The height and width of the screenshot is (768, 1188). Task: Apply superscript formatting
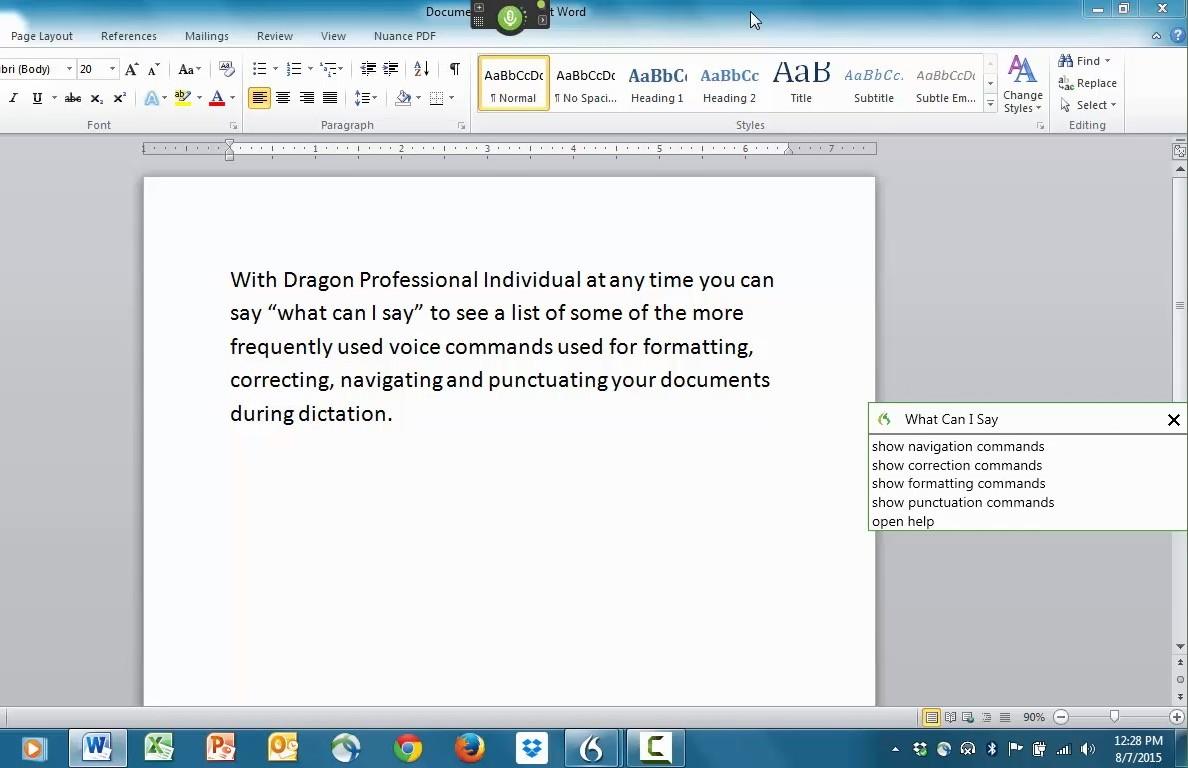[119, 98]
